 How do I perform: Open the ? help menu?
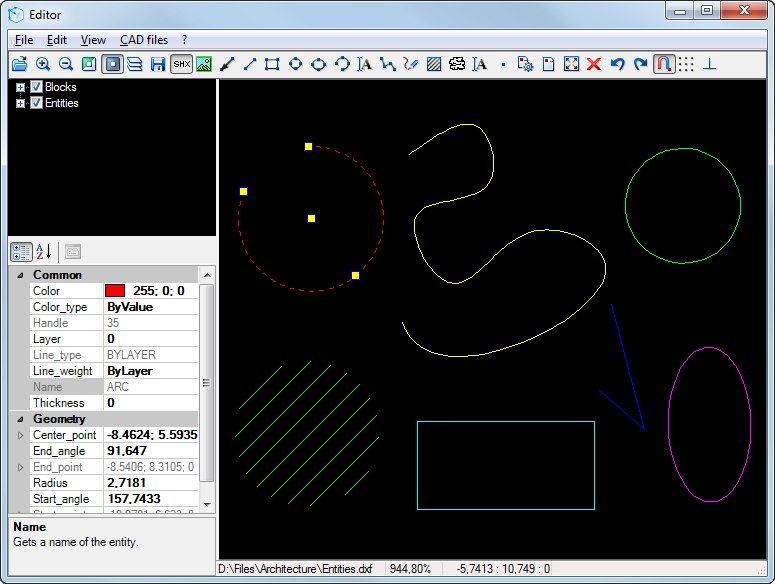(184, 40)
